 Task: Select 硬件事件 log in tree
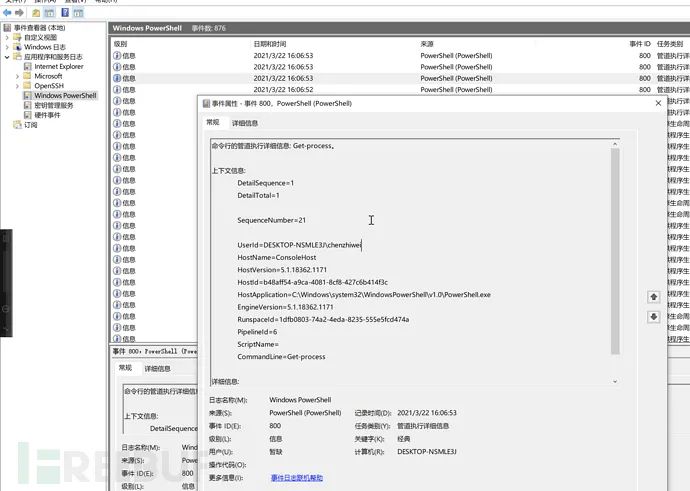(47, 115)
